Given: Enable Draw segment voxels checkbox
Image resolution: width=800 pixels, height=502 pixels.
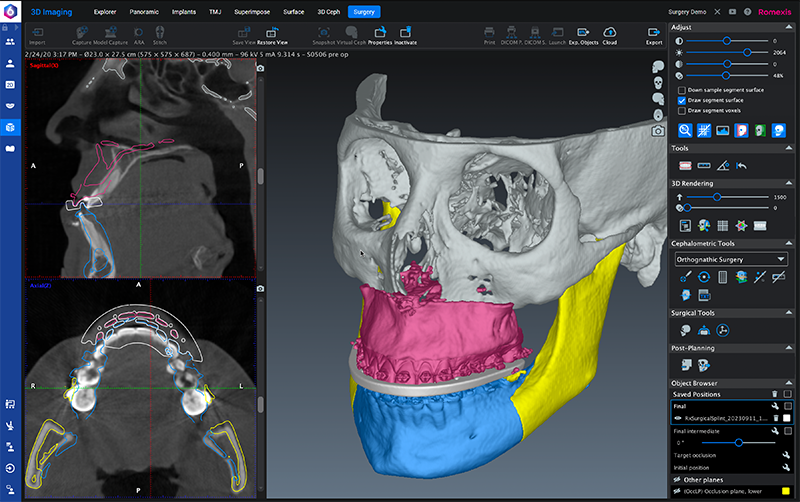Looking at the screenshot, I should [x=682, y=111].
